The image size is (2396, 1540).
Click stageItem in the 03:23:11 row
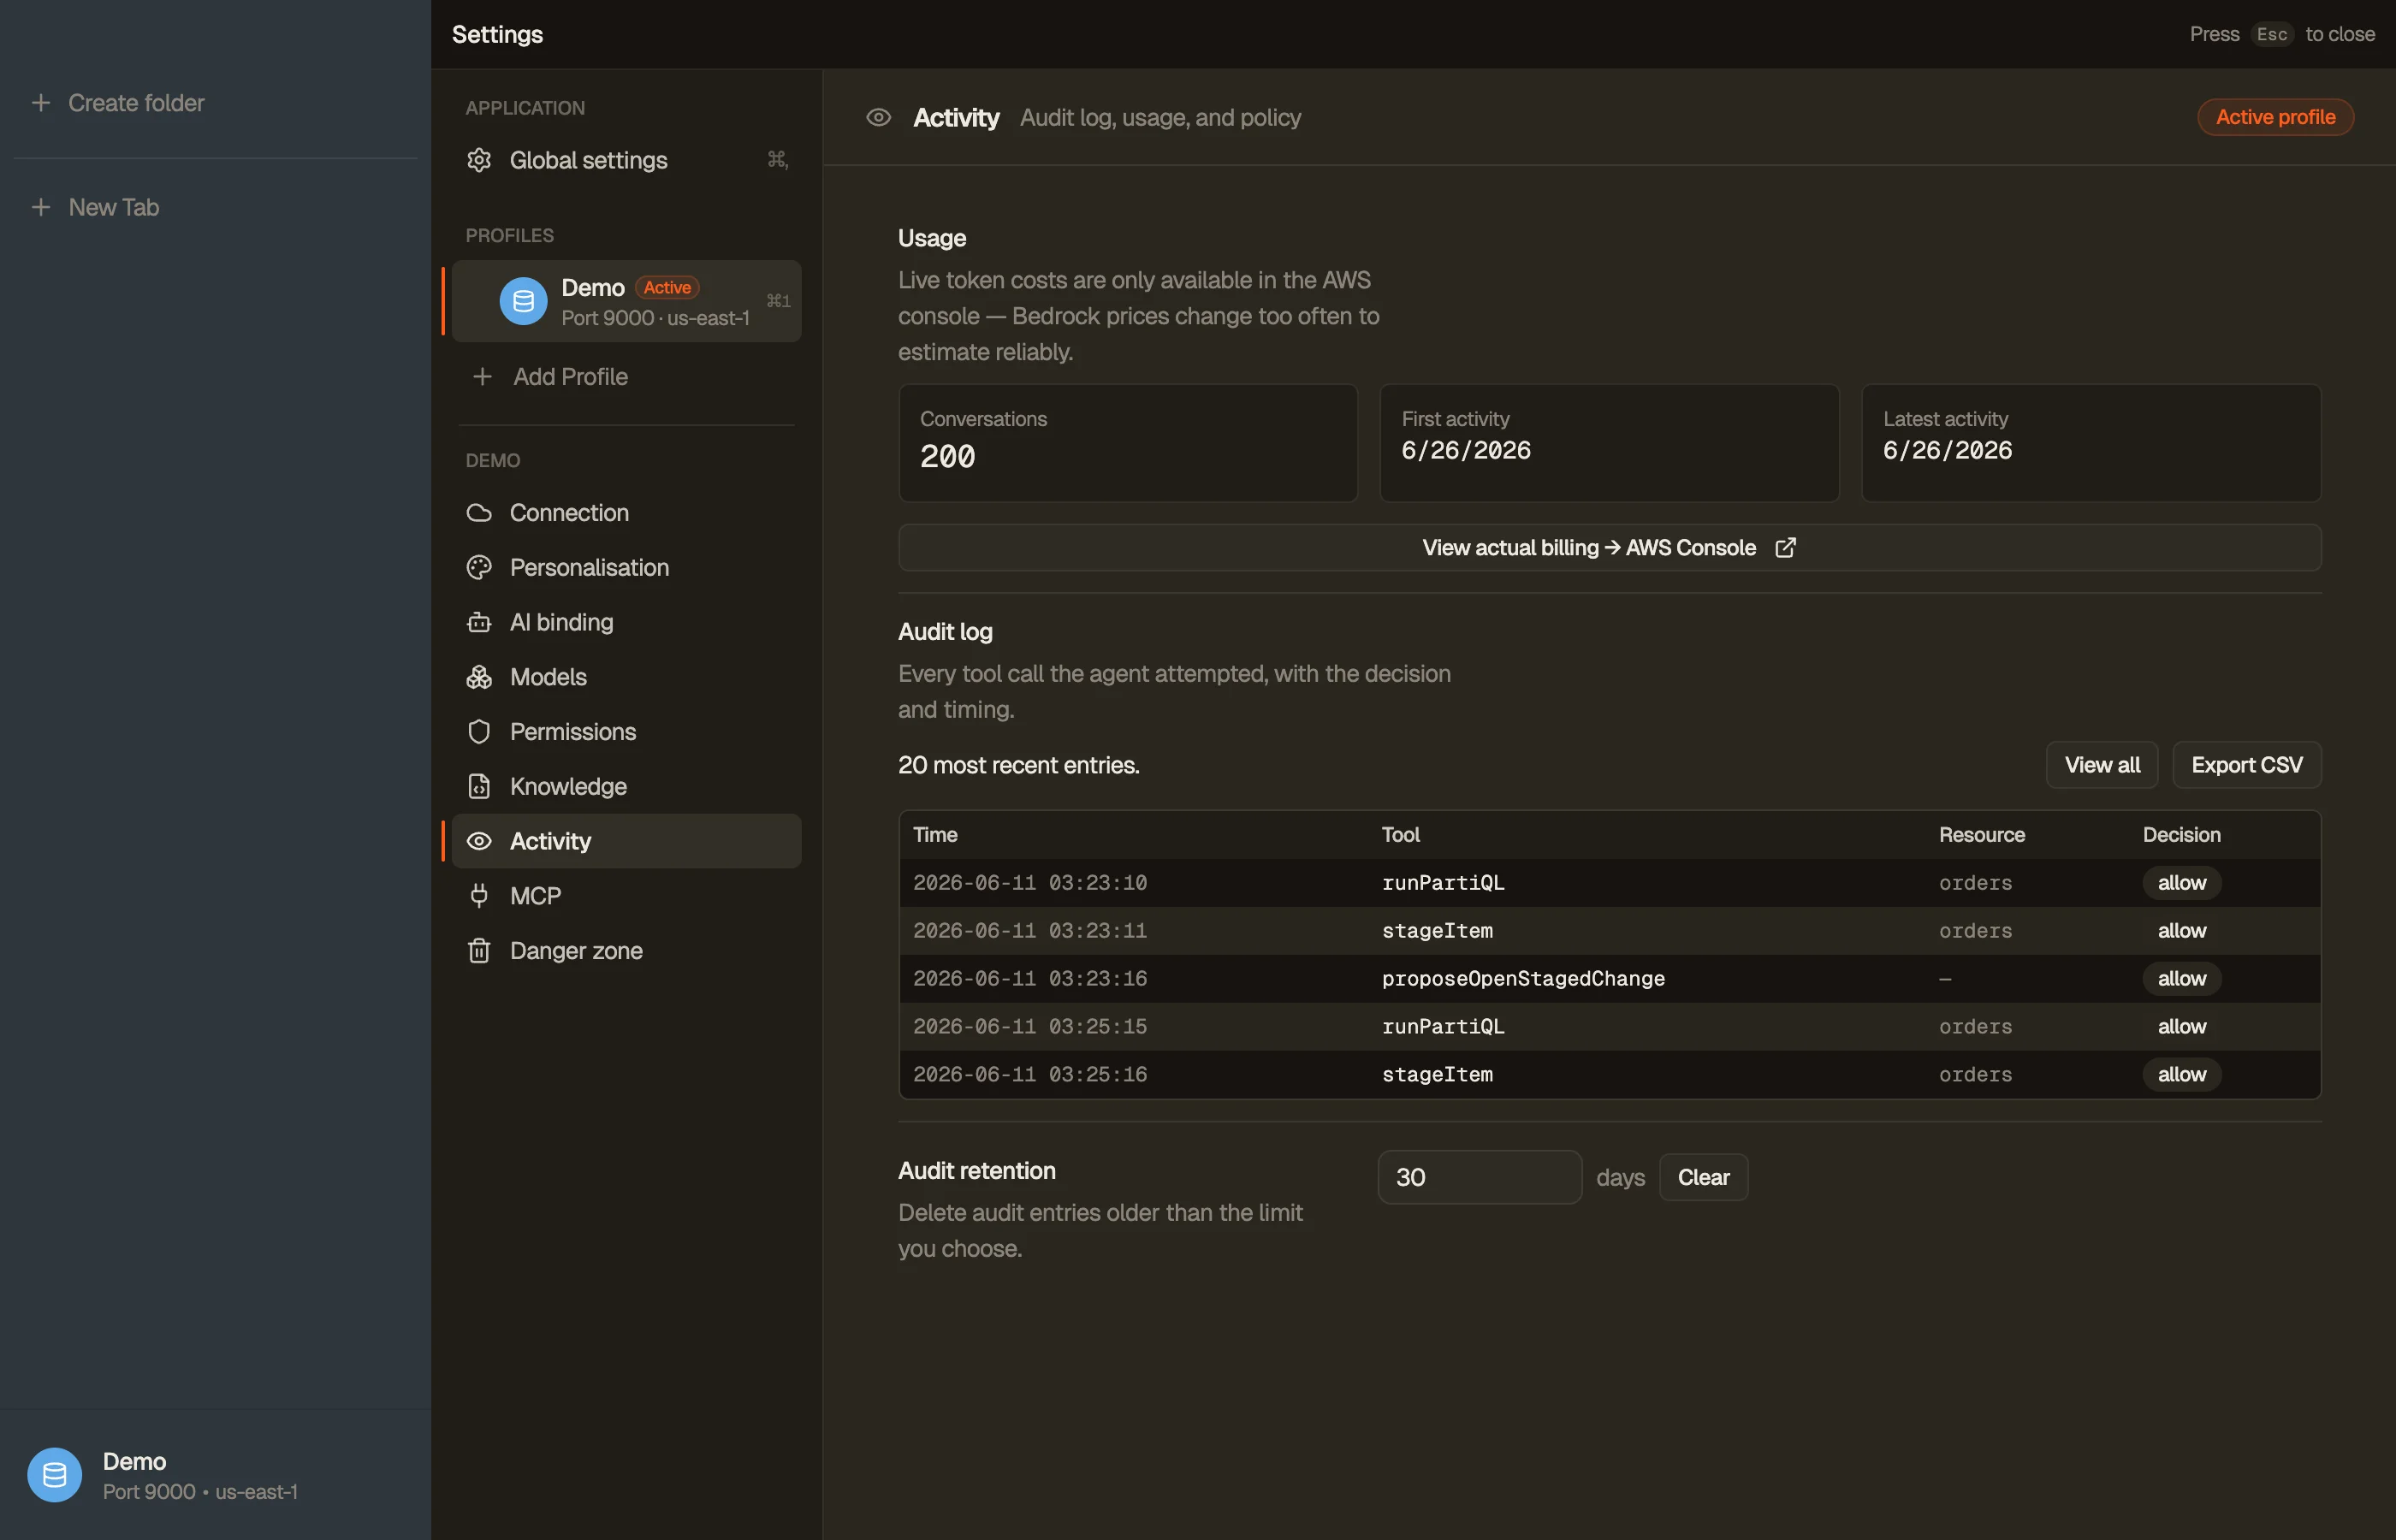click(x=1437, y=931)
